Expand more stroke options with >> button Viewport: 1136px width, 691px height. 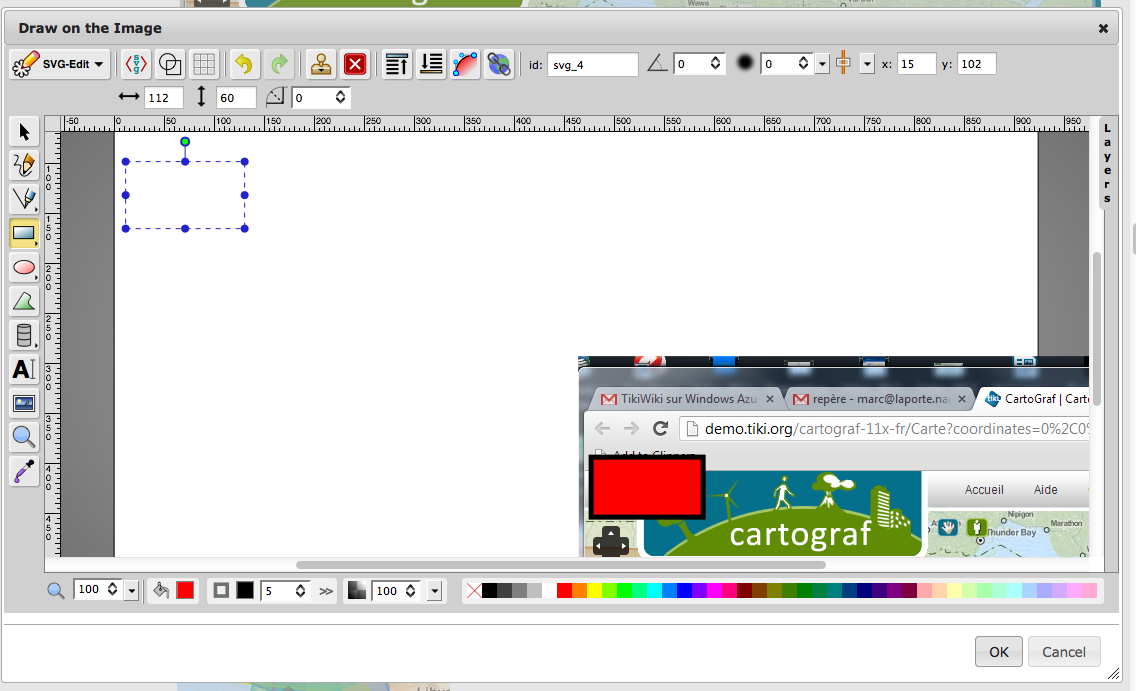coord(326,591)
